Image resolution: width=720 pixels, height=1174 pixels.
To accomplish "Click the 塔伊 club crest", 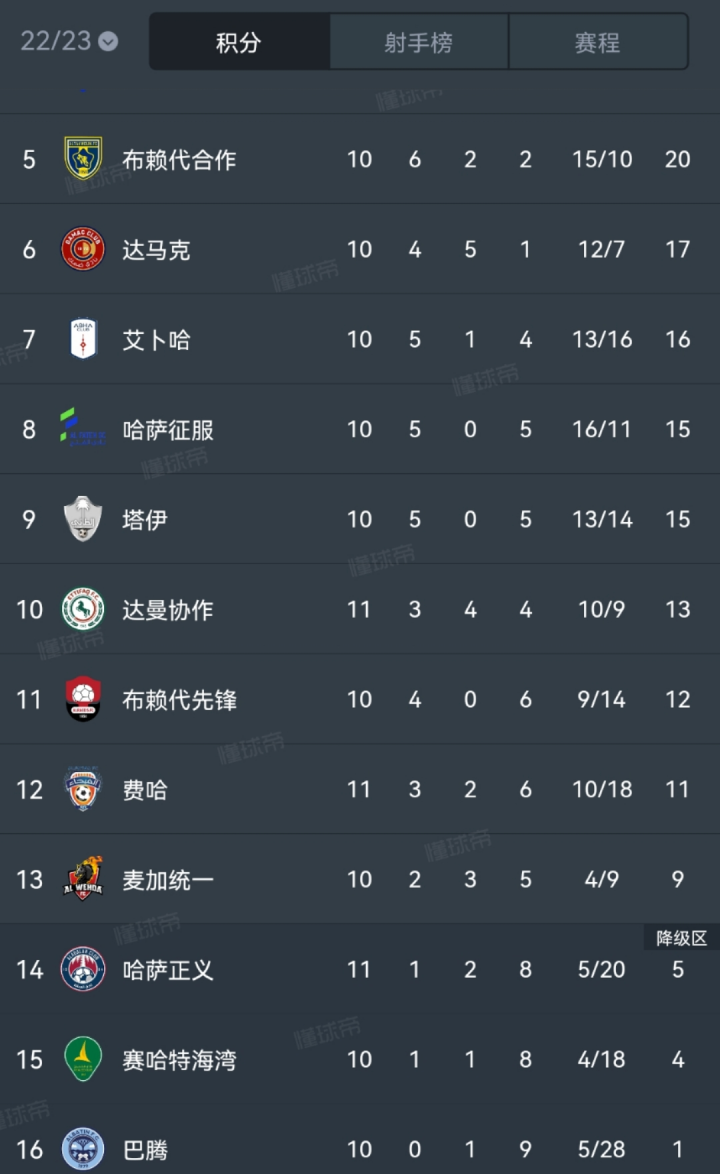I will coord(82,519).
